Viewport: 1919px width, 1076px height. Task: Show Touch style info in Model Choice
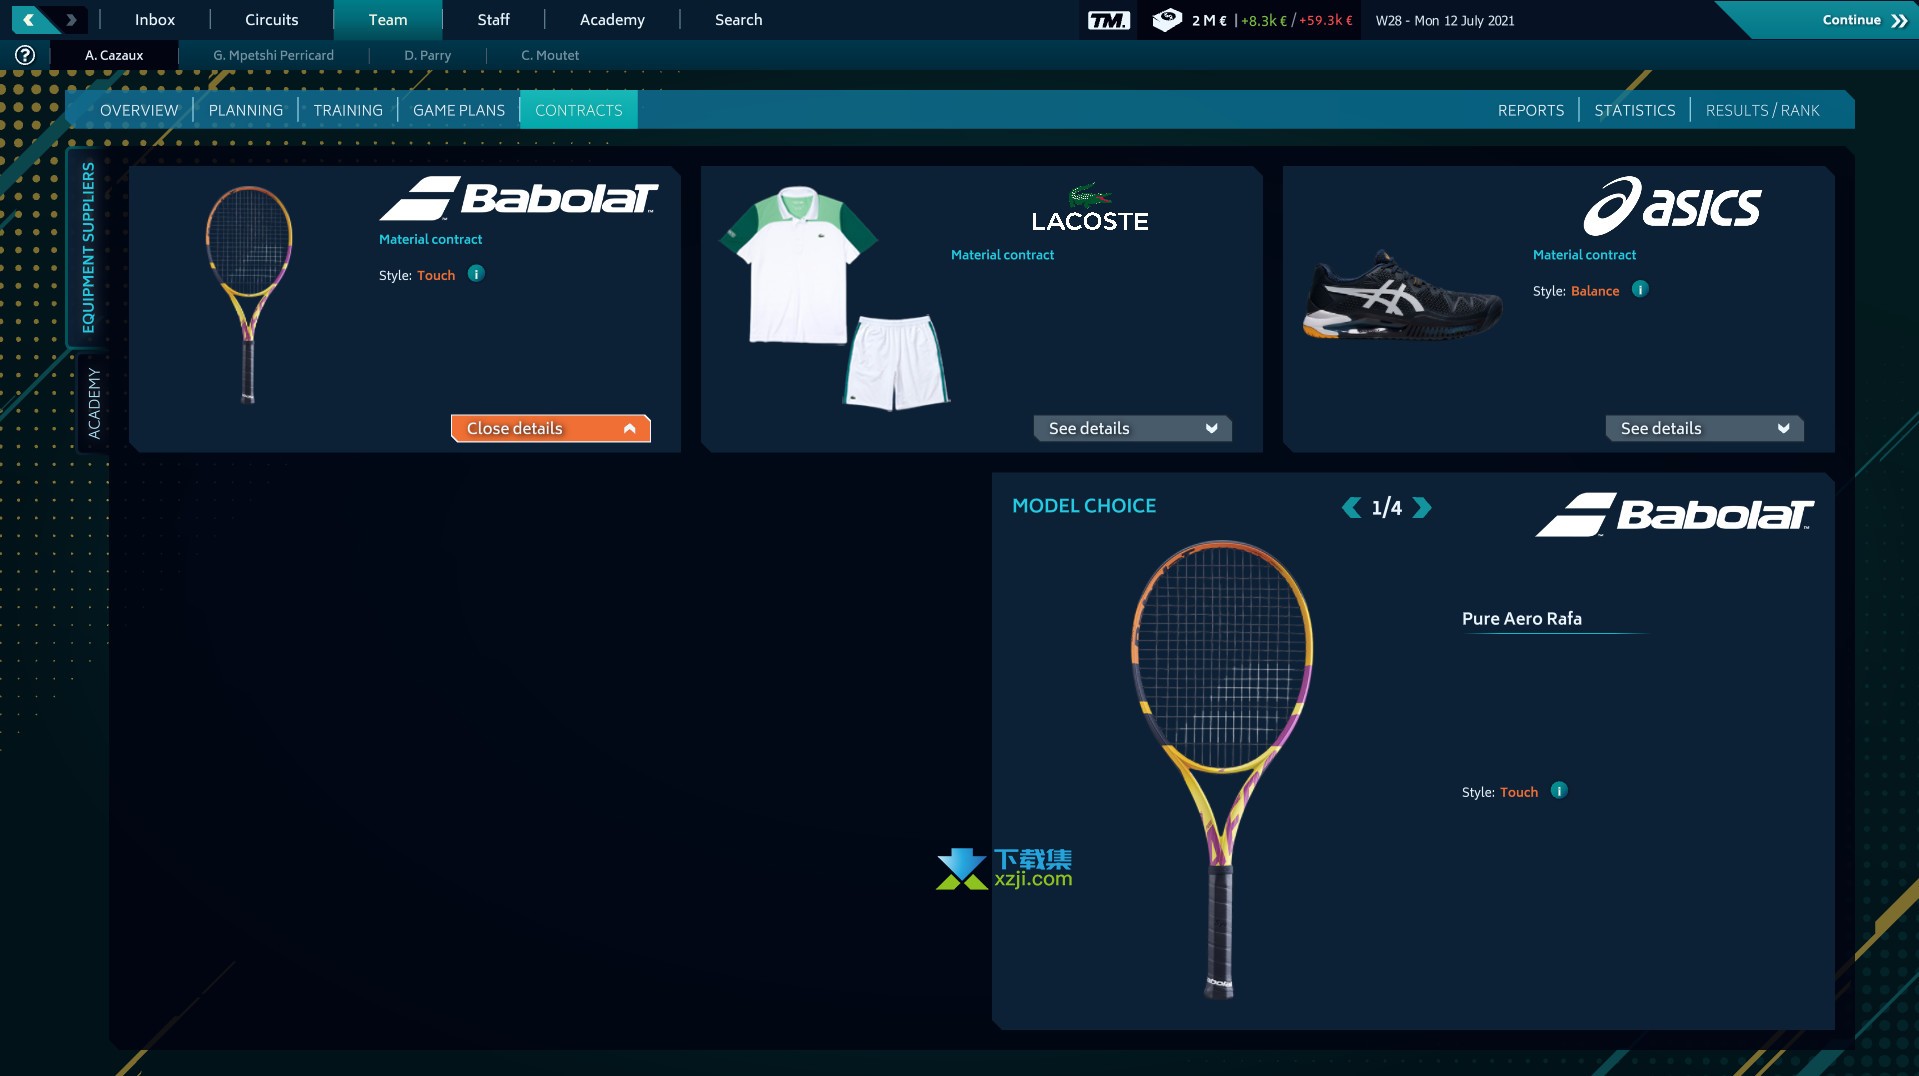(x=1559, y=790)
